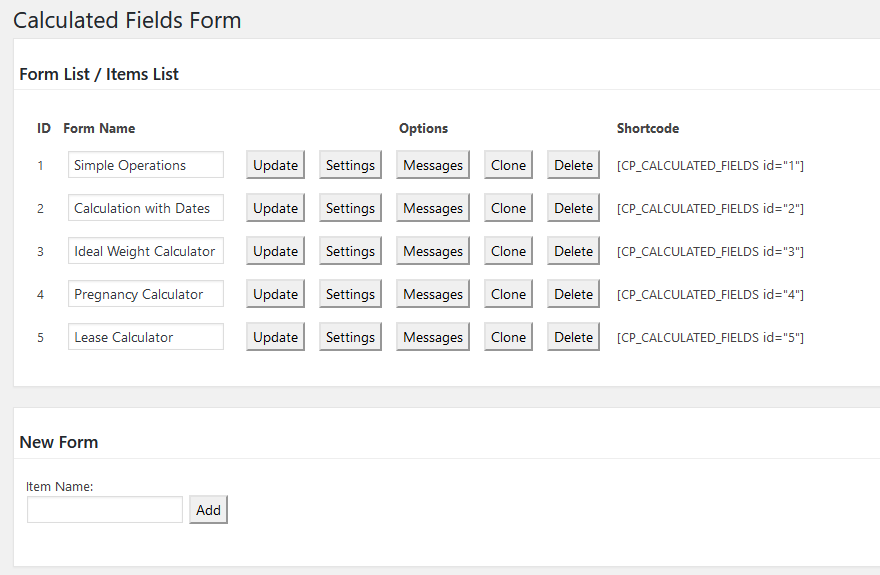The image size is (880, 575).
Task: Delete the Pregnancy Calculator form
Action: point(573,295)
